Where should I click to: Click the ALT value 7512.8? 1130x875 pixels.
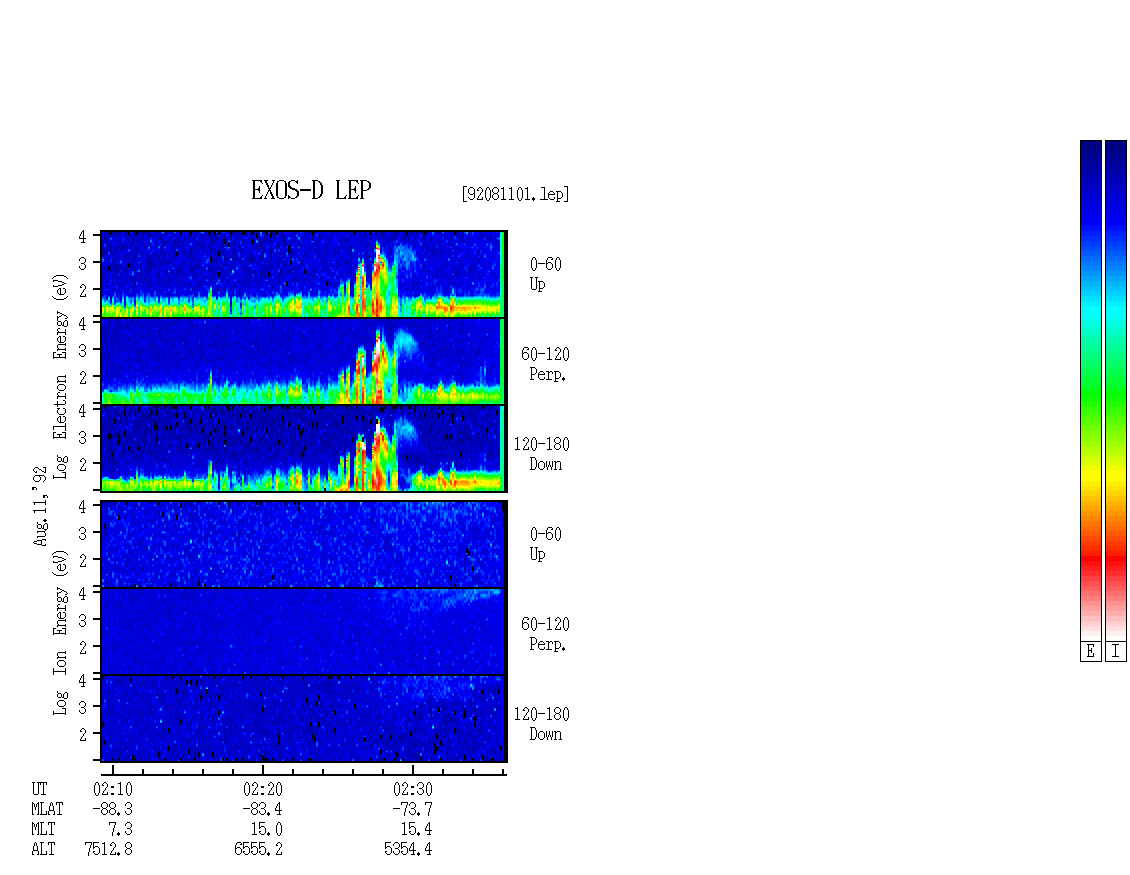(109, 850)
